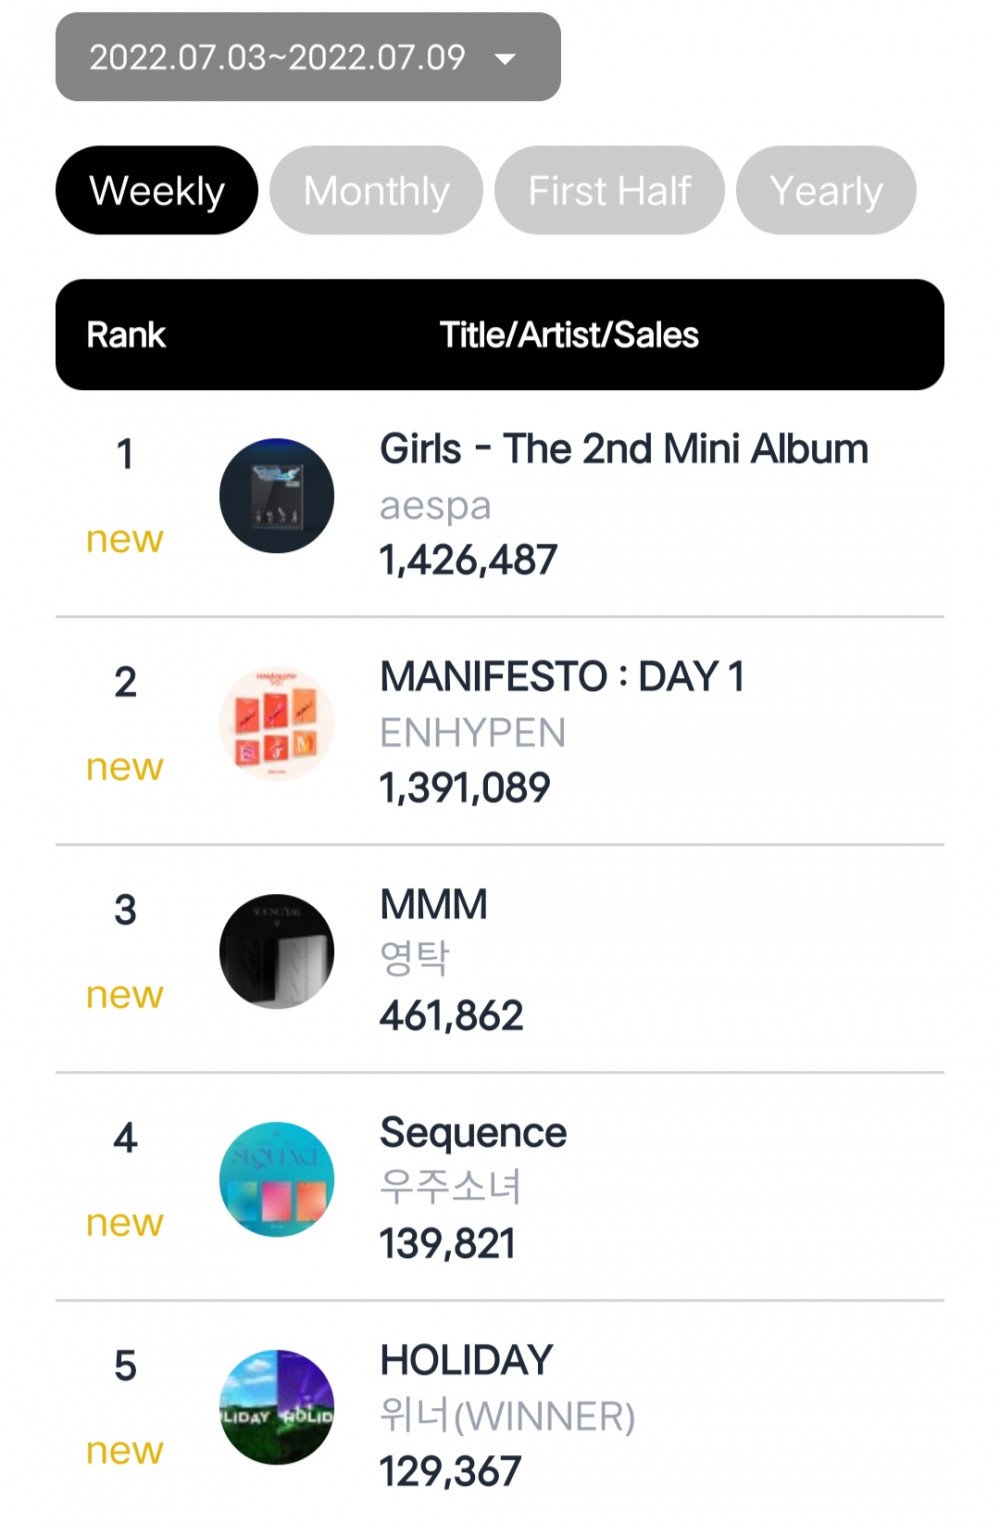1000x1523 pixels.
Task: Click the dropdown arrow beside the date range
Action: coord(506,59)
